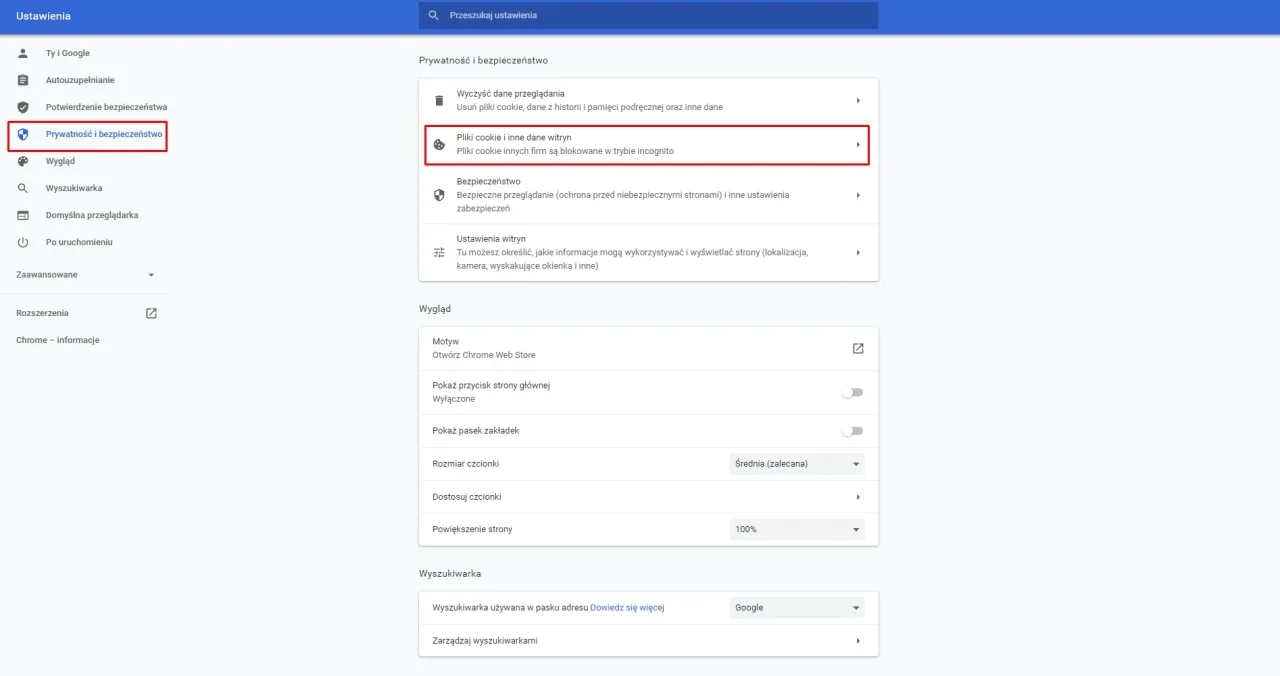The image size is (1280, 676).
Task: Click the cookie icon beside Pliki cookie i inne dane witryn
Action: pos(438,144)
